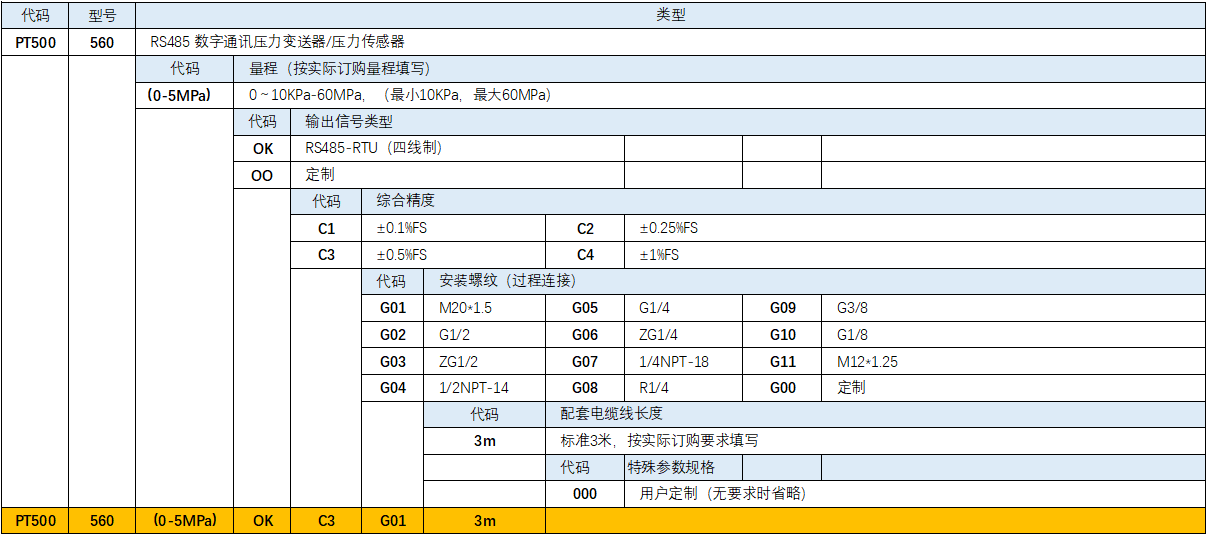The width and height of the screenshot is (1208, 537).
Task: Select the 1/4NPT-18 thread cell
Action: (673, 361)
